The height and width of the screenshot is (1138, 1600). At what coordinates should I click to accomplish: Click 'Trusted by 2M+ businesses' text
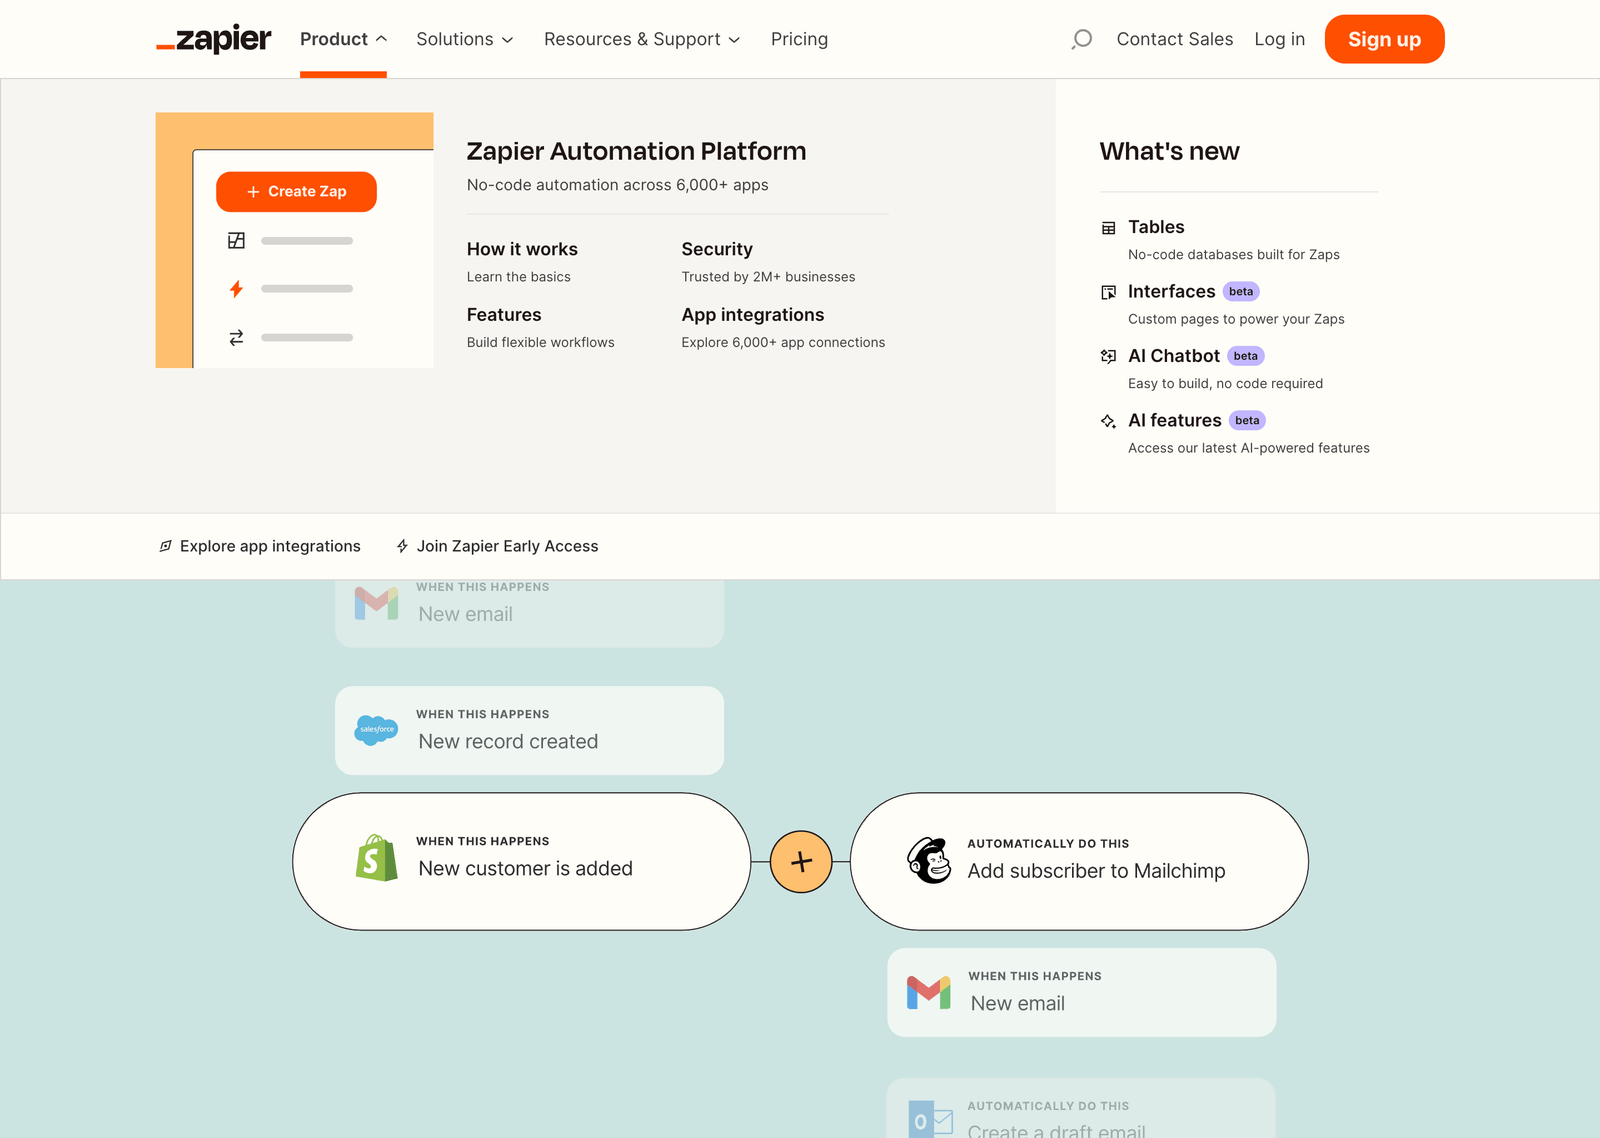pos(768,277)
